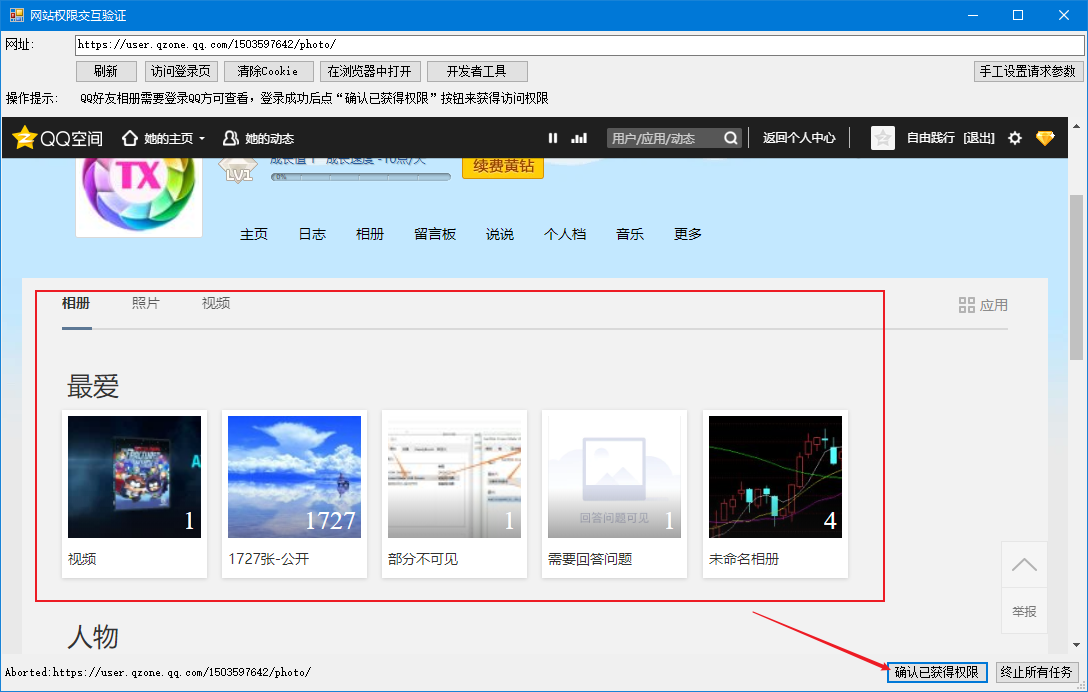Switch to the 照片 tab
1088x692 pixels.
(146, 303)
